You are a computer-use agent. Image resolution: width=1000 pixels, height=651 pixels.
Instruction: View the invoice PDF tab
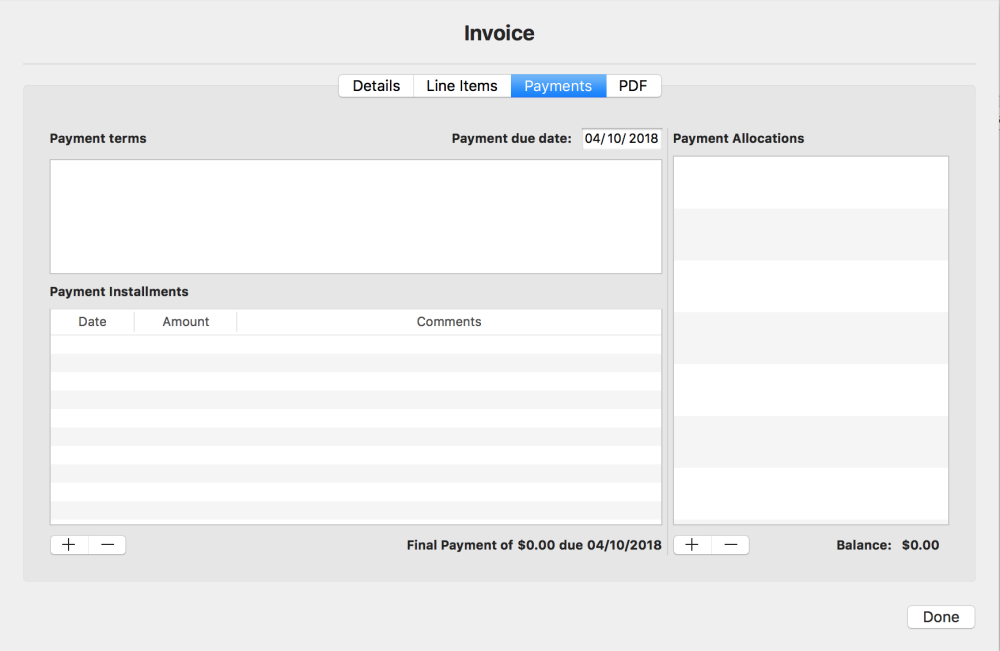(x=633, y=85)
